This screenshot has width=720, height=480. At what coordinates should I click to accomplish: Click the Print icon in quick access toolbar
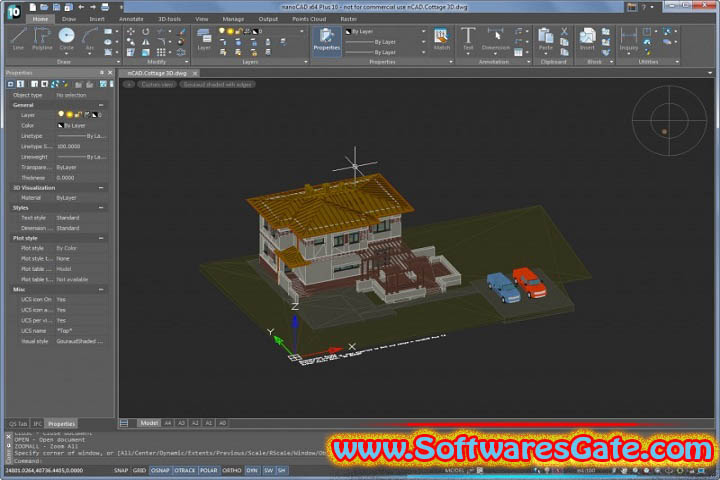point(105,7)
